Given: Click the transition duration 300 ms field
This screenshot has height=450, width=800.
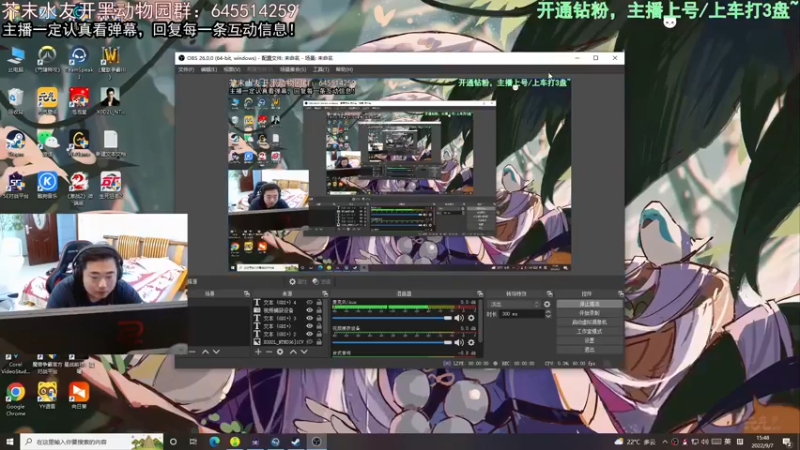Looking at the screenshot, I should (x=521, y=314).
